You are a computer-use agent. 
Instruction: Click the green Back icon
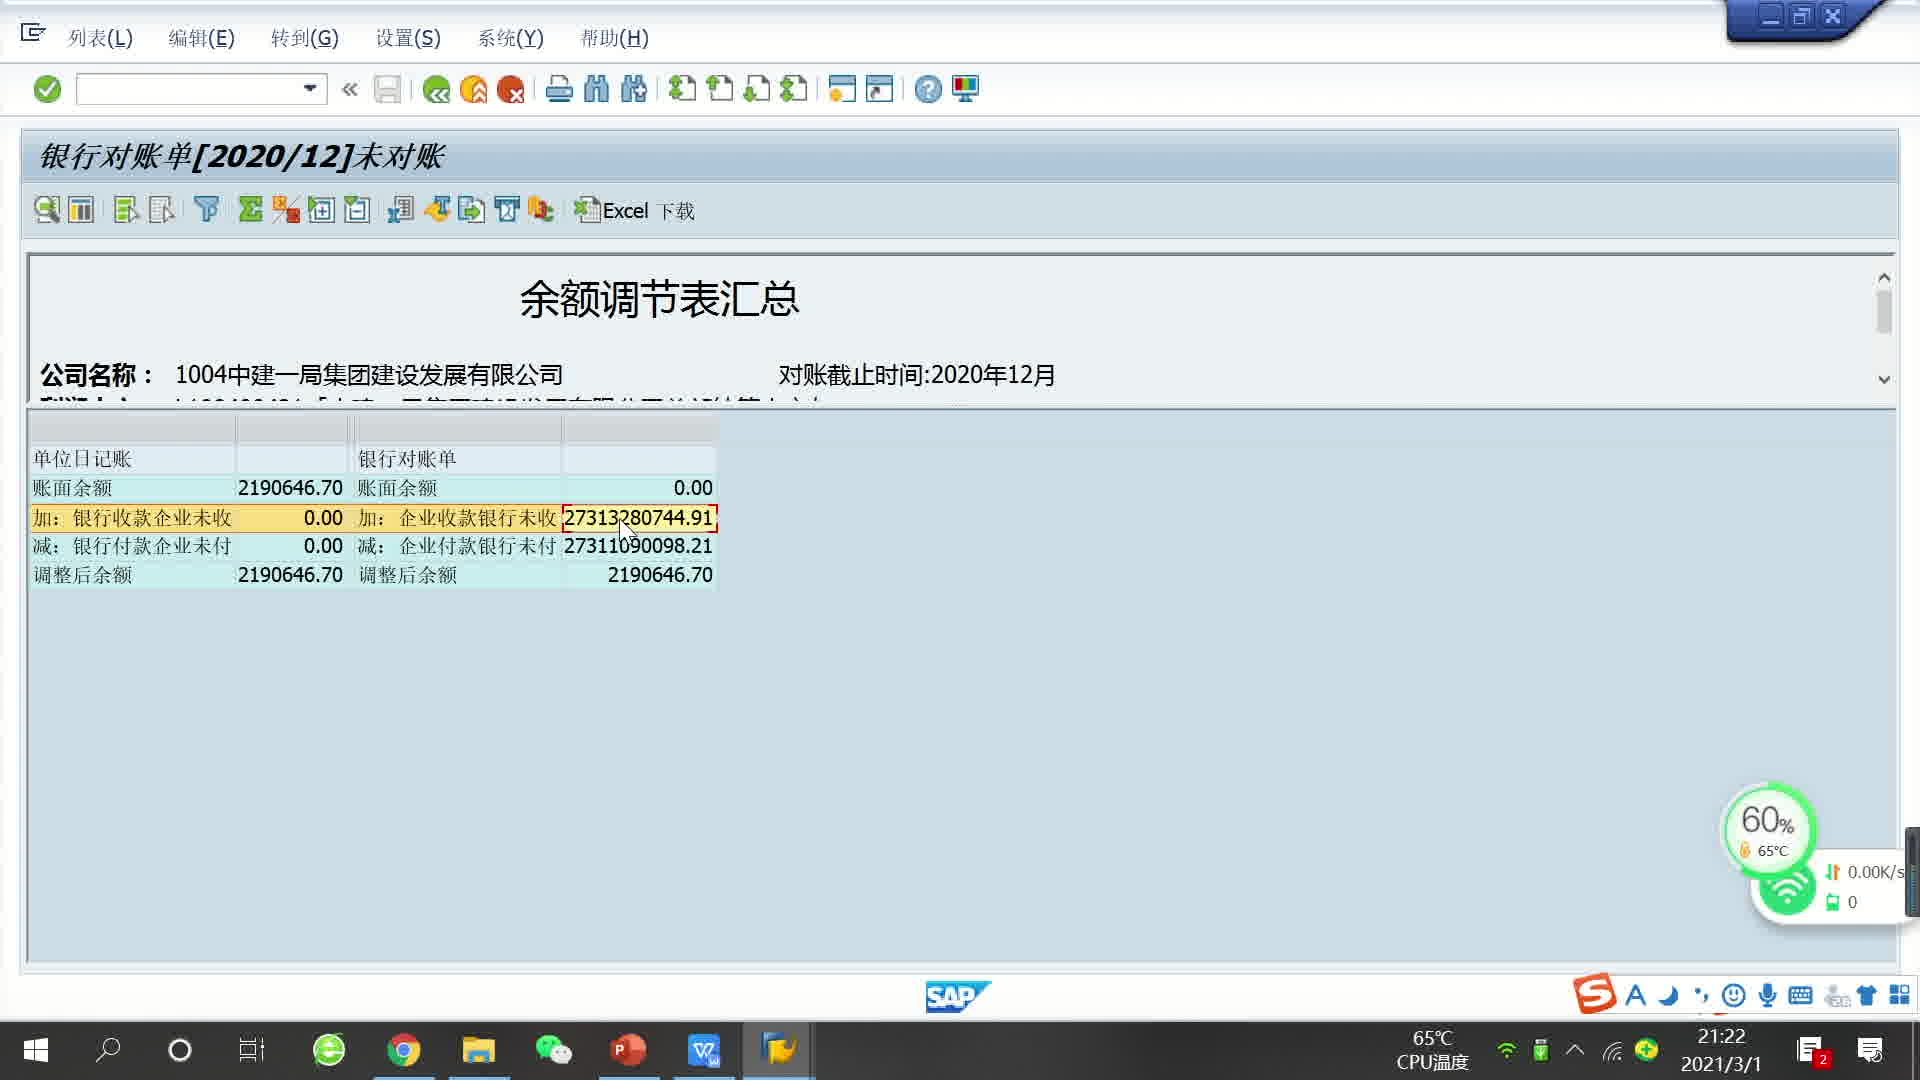(x=436, y=90)
